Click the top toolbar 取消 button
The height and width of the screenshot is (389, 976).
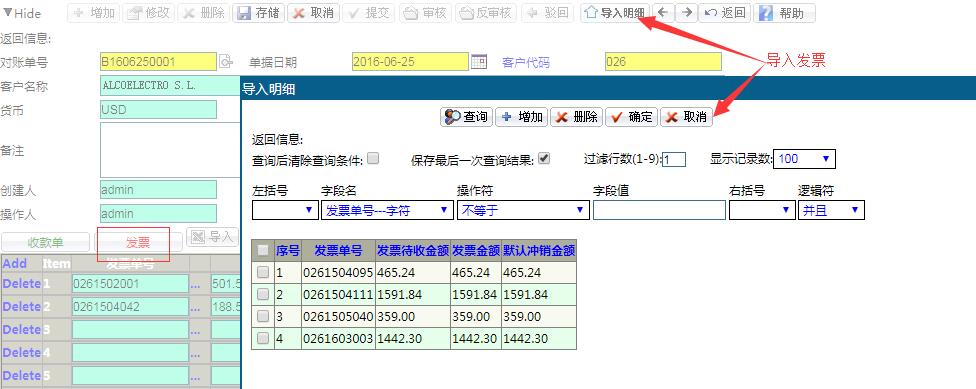[x=313, y=13]
